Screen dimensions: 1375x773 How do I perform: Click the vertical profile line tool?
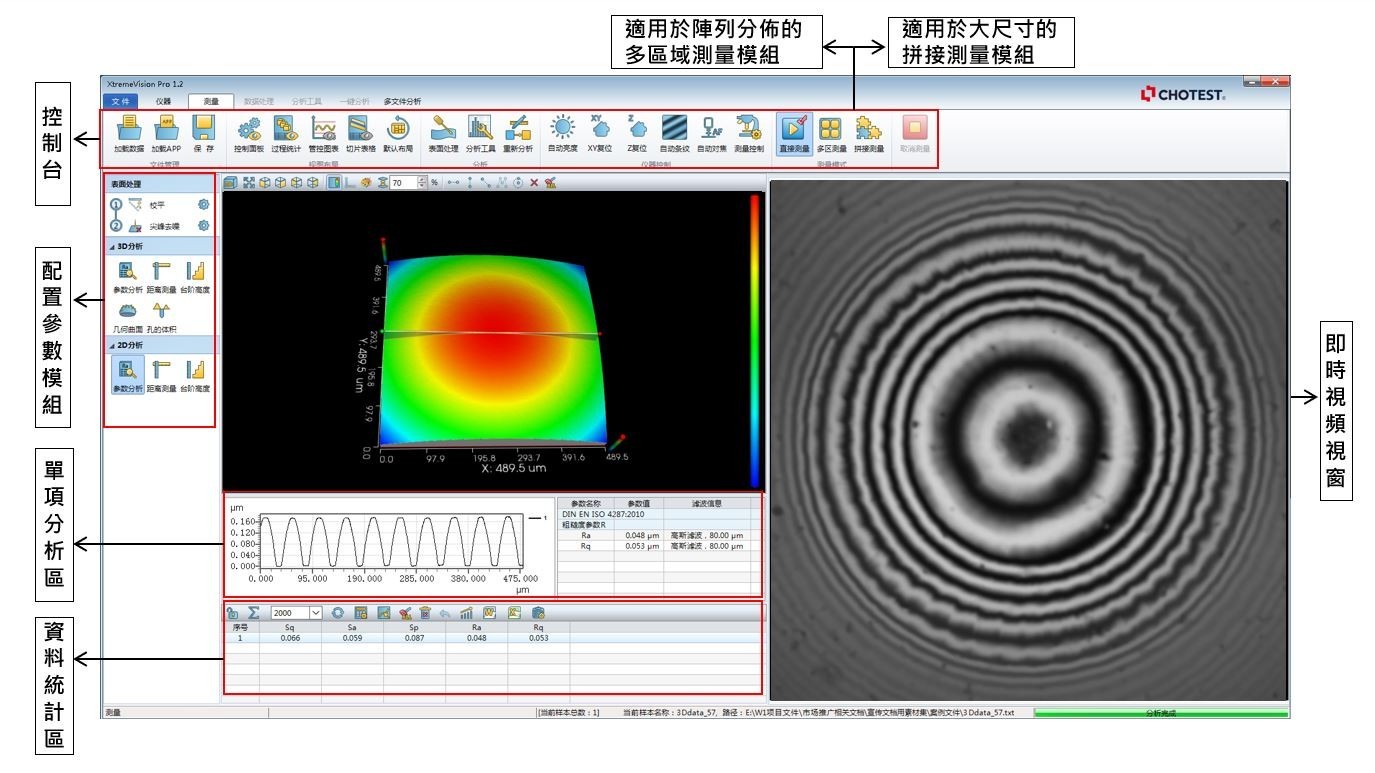tap(471, 183)
